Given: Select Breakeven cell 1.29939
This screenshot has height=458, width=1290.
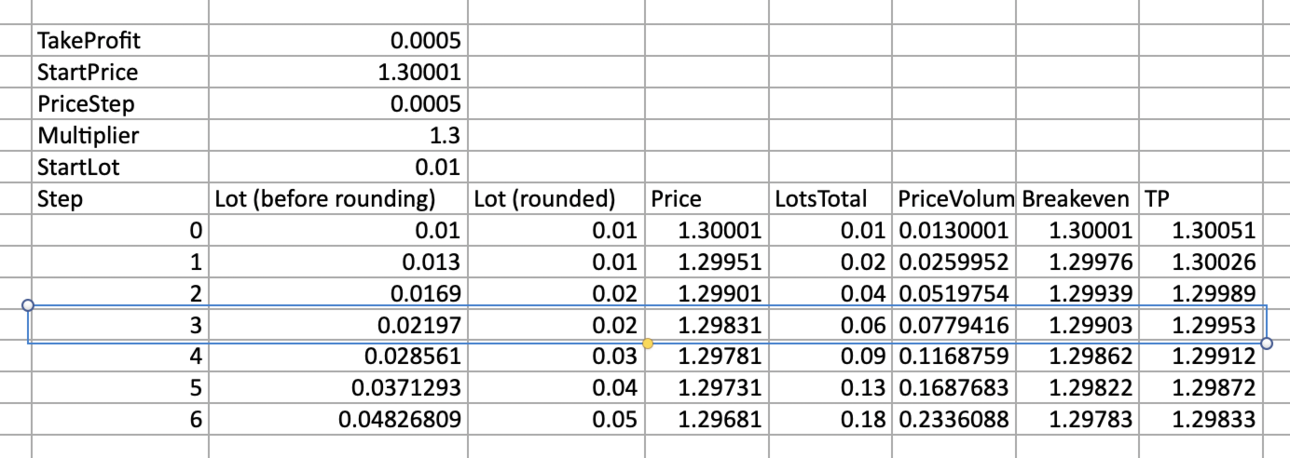Looking at the screenshot, I should coord(1078,294).
